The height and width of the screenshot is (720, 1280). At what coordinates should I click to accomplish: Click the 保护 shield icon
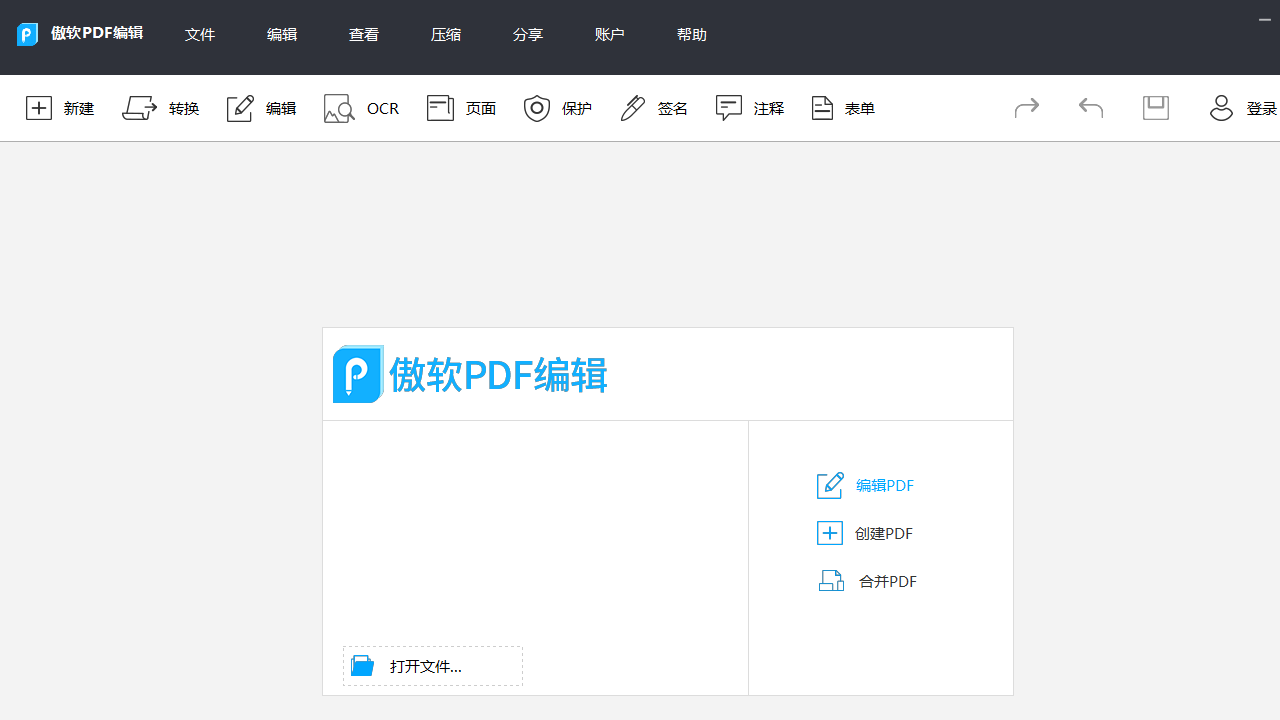click(537, 108)
